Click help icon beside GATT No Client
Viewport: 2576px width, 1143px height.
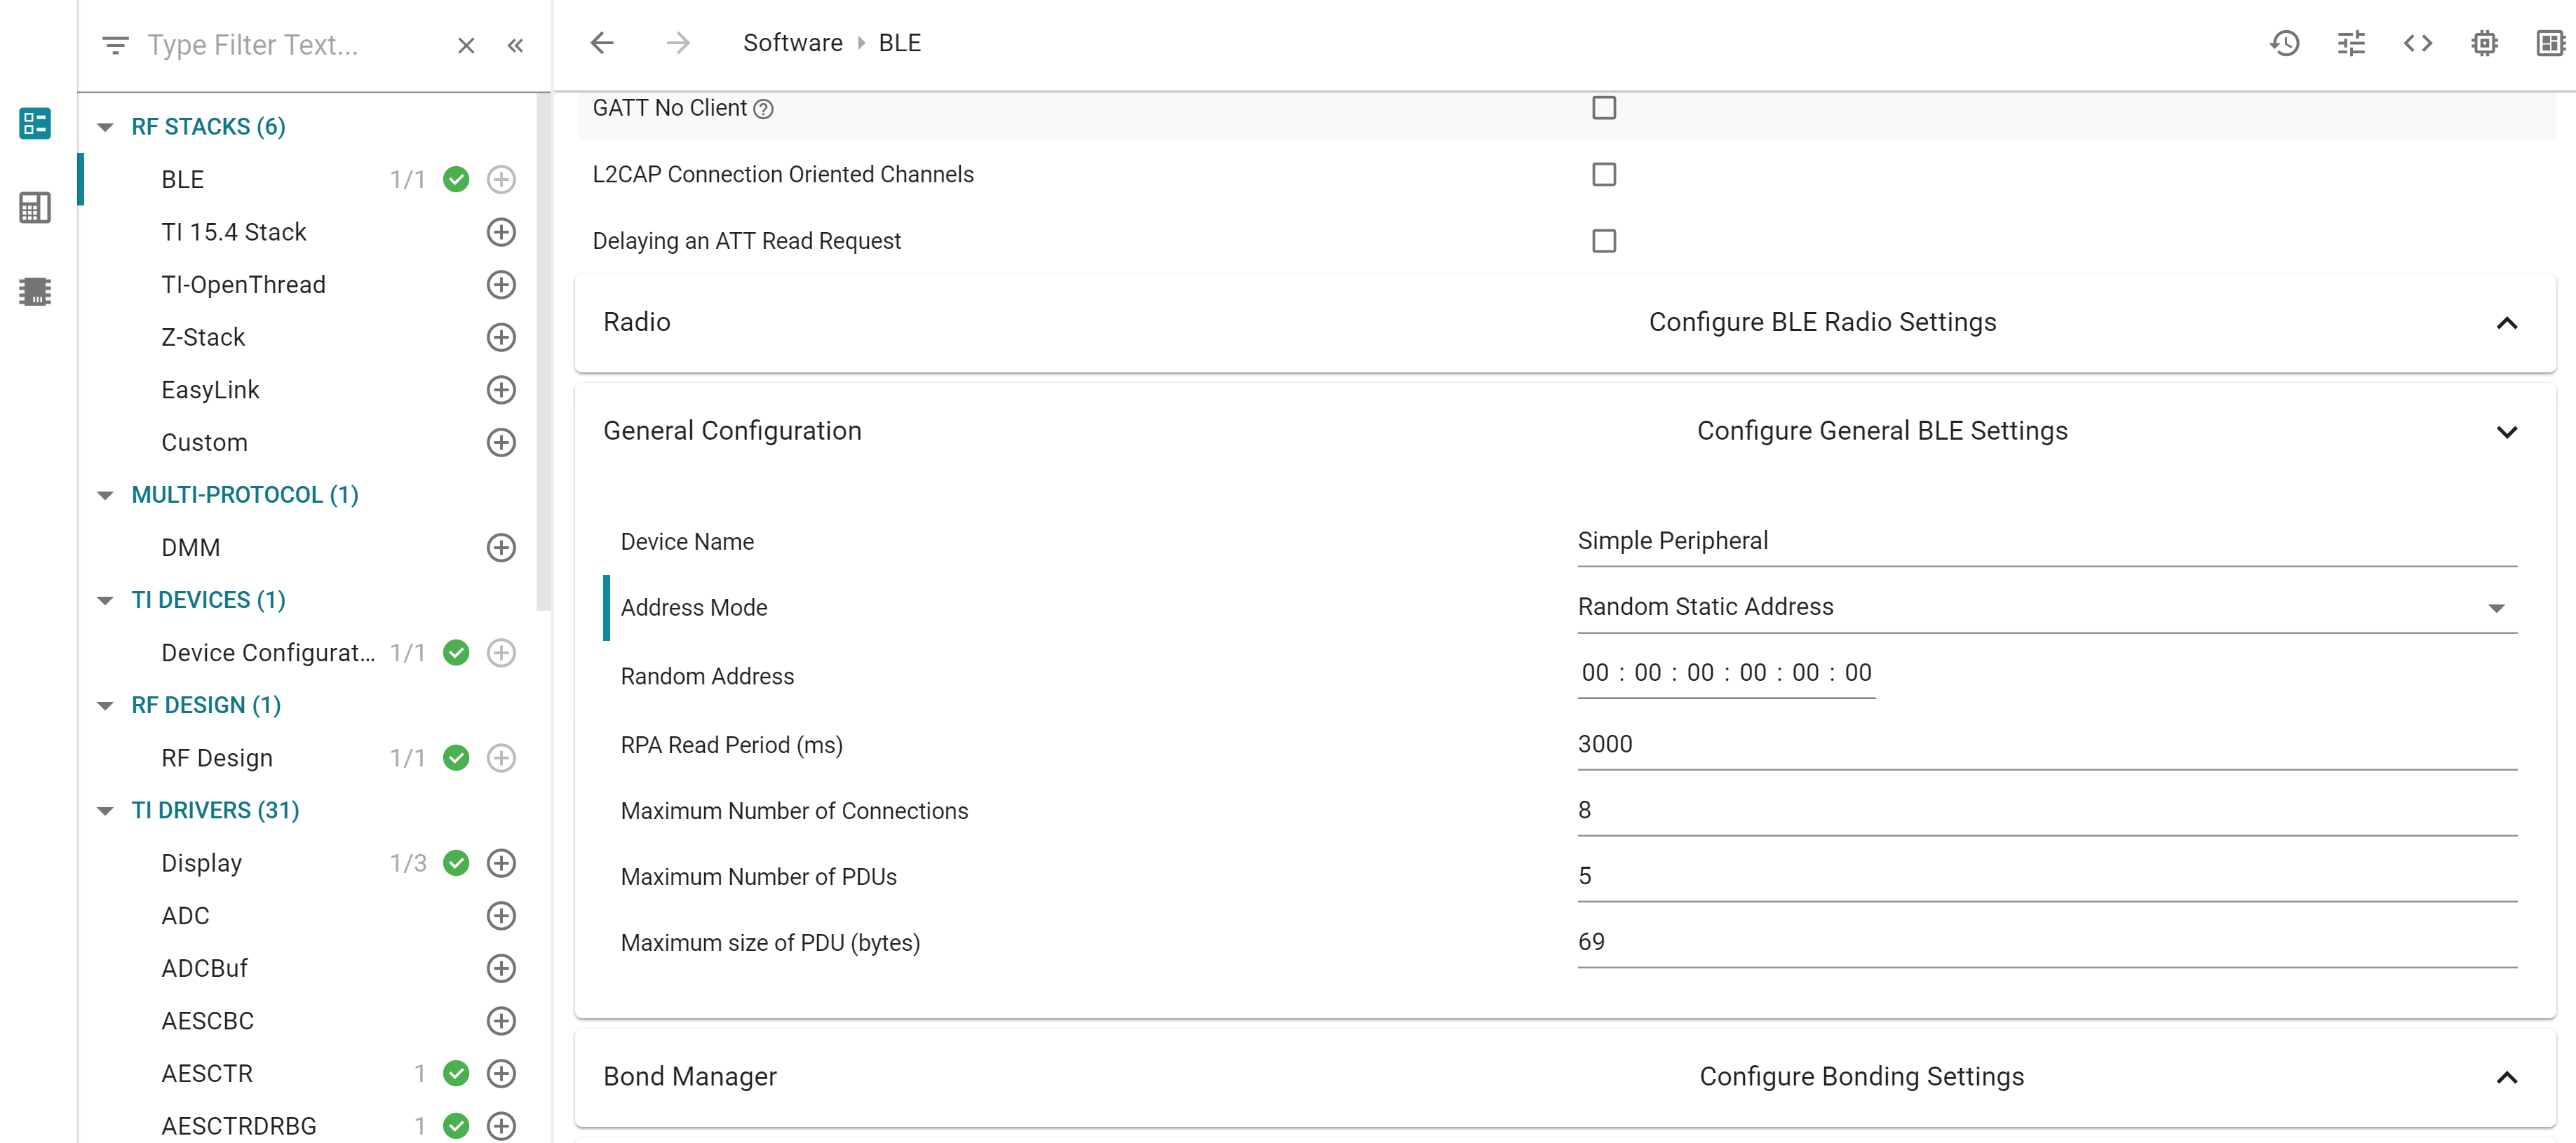(x=763, y=109)
